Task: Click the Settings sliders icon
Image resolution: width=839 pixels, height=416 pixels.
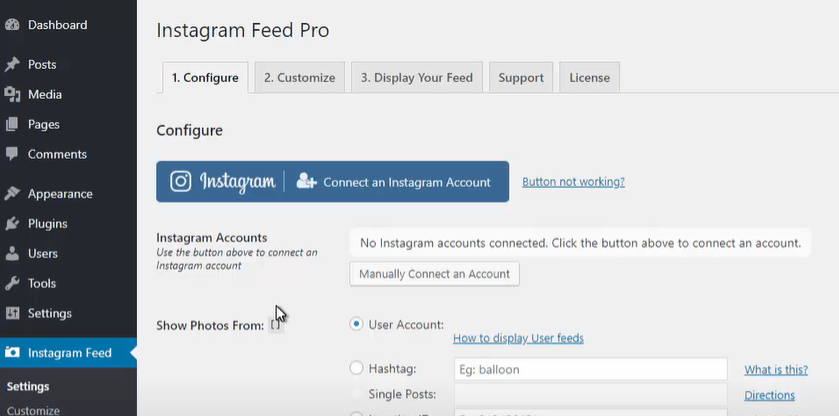Action: [x=12, y=313]
